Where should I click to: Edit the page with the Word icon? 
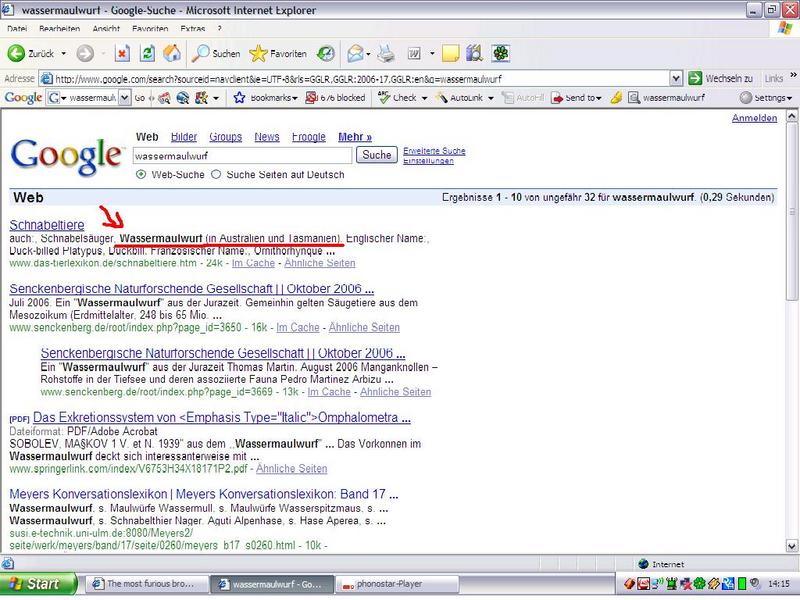414,54
